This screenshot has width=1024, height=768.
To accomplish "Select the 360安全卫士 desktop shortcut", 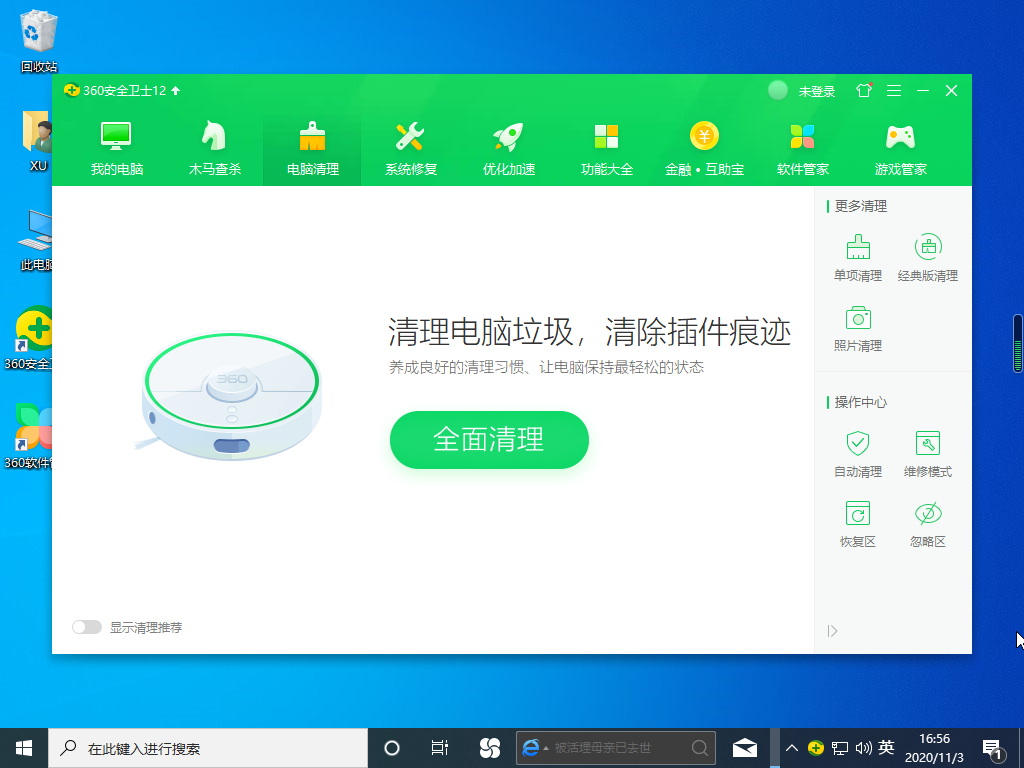I will [x=28, y=338].
